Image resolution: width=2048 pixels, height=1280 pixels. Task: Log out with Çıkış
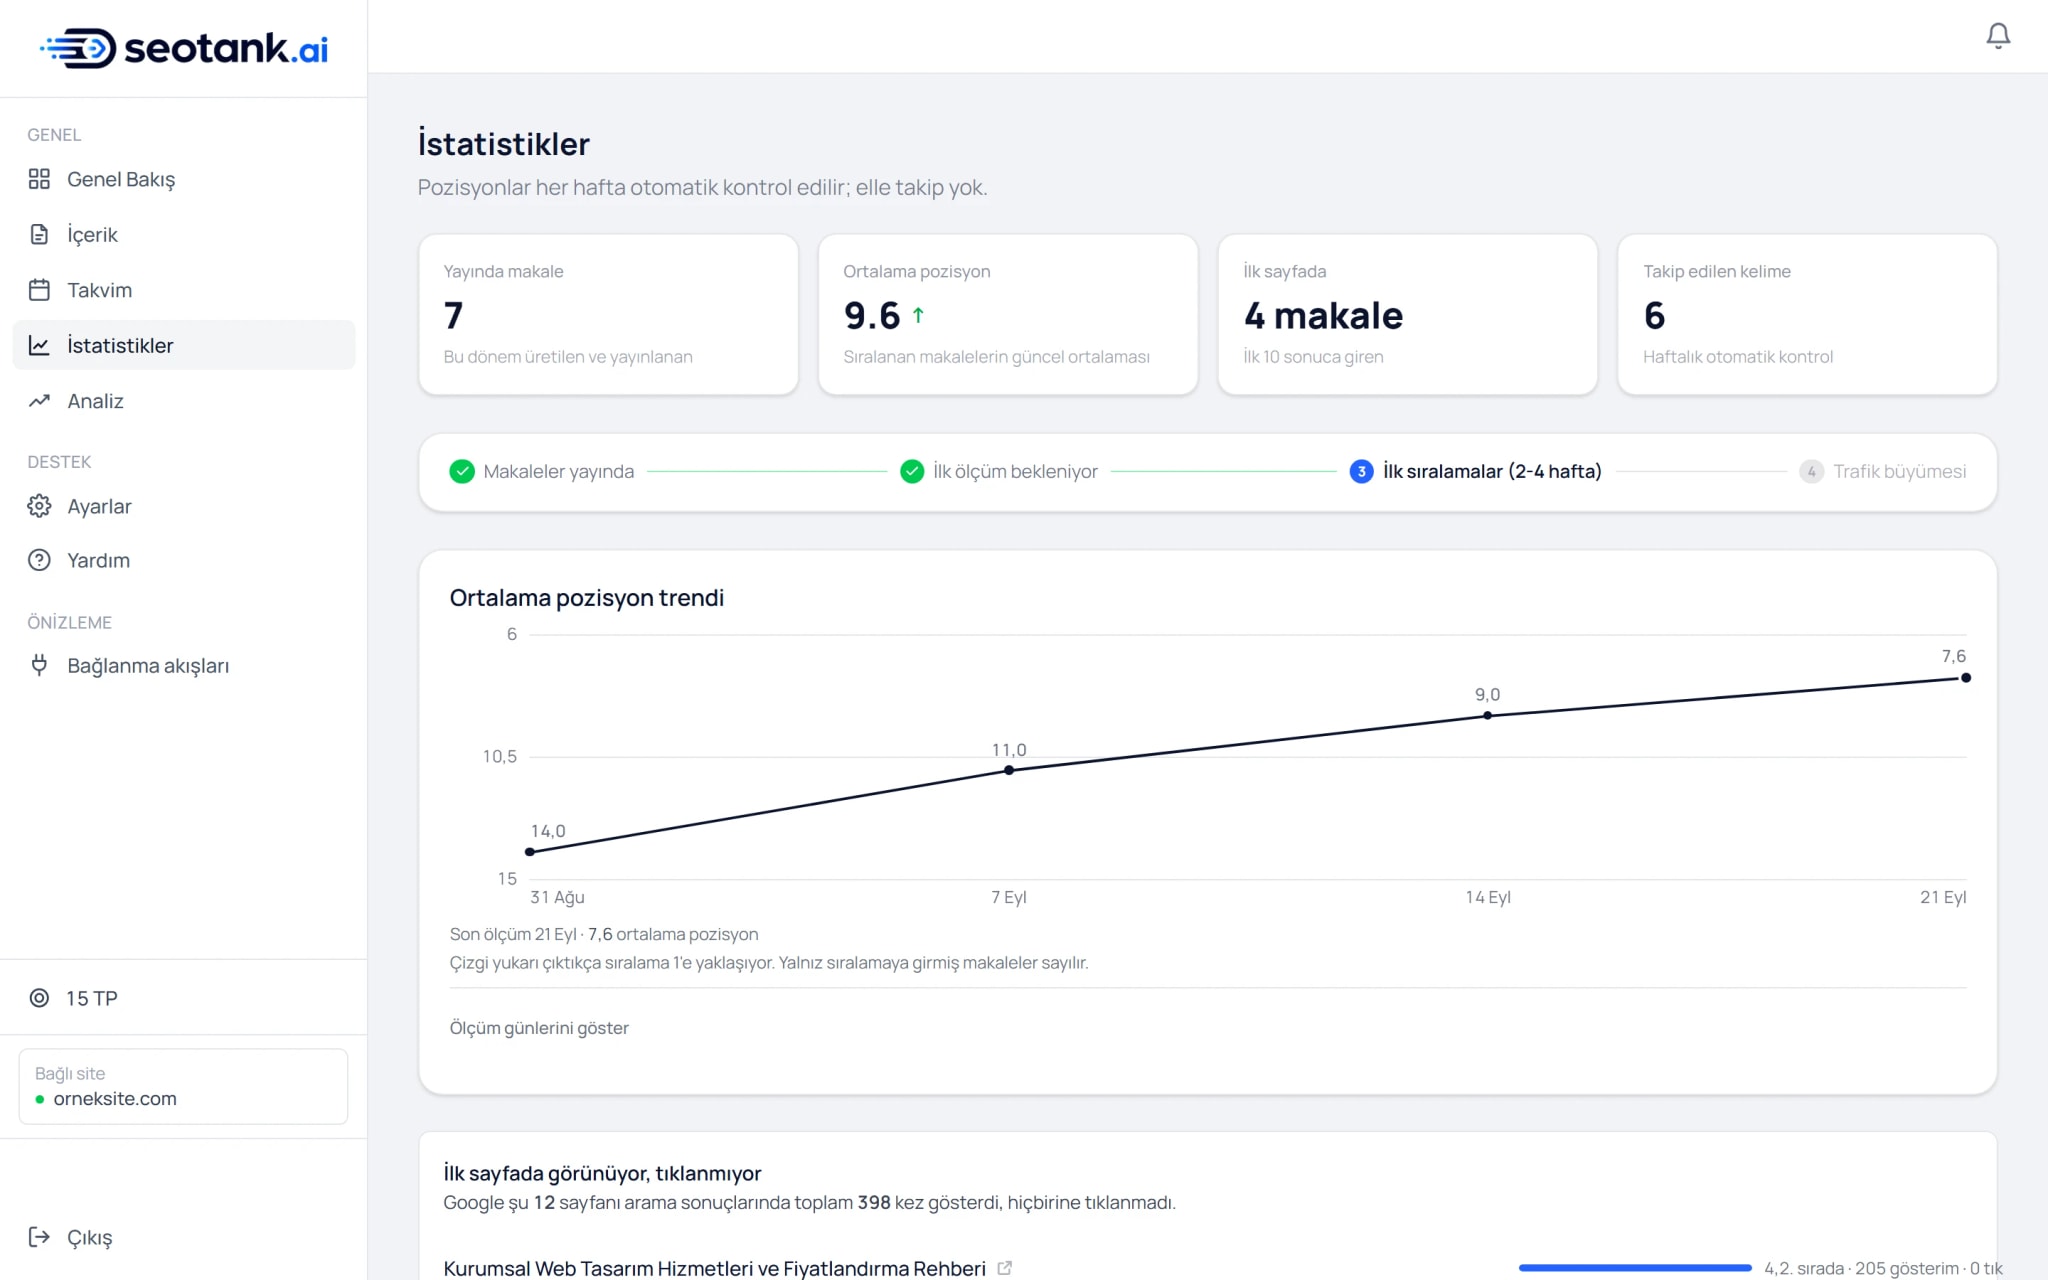pos(184,1237)
